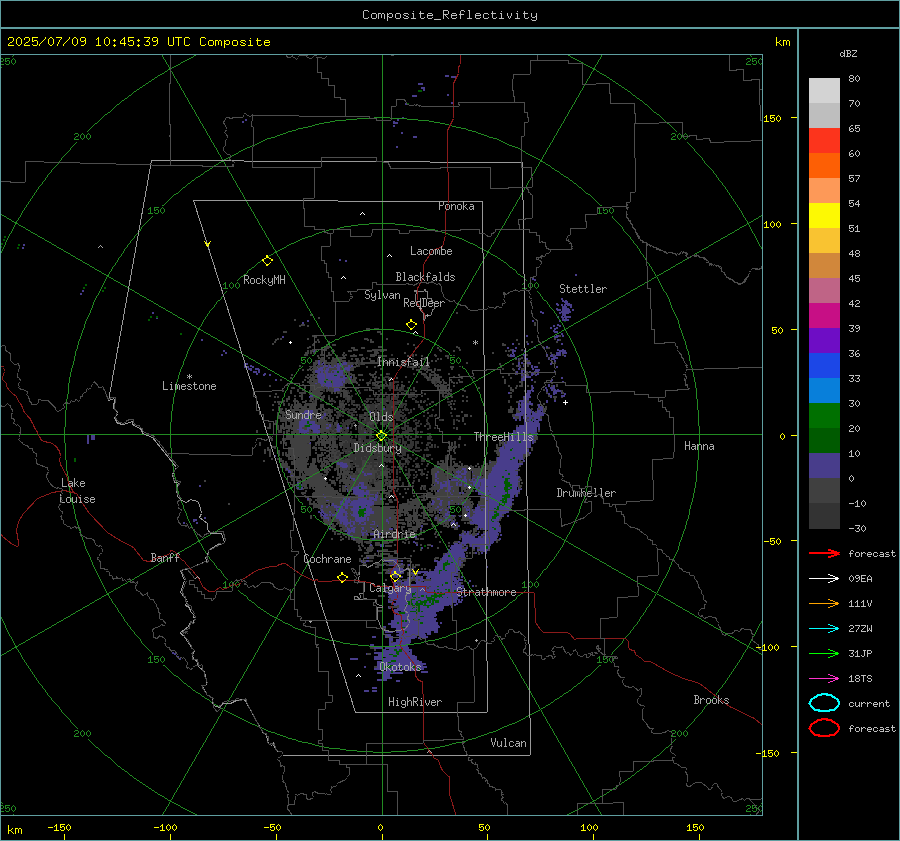Select the bright green 30 dBZ swatch
900x841 pixels.
click(x=824, y=416)
